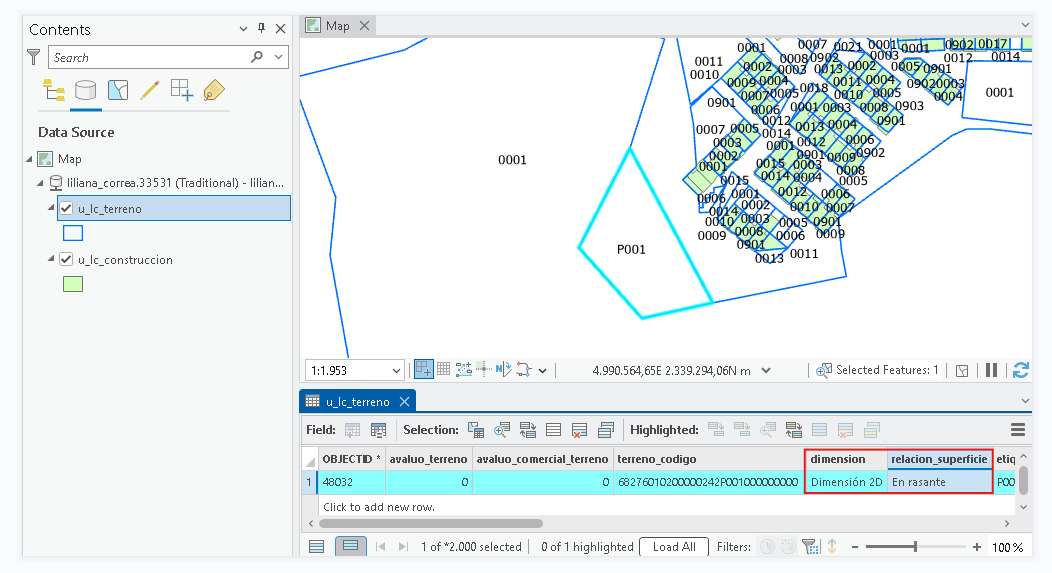This screenshot has width=1052, height=573.
Task: Select the dimension column header
Action: pos(846,459)
